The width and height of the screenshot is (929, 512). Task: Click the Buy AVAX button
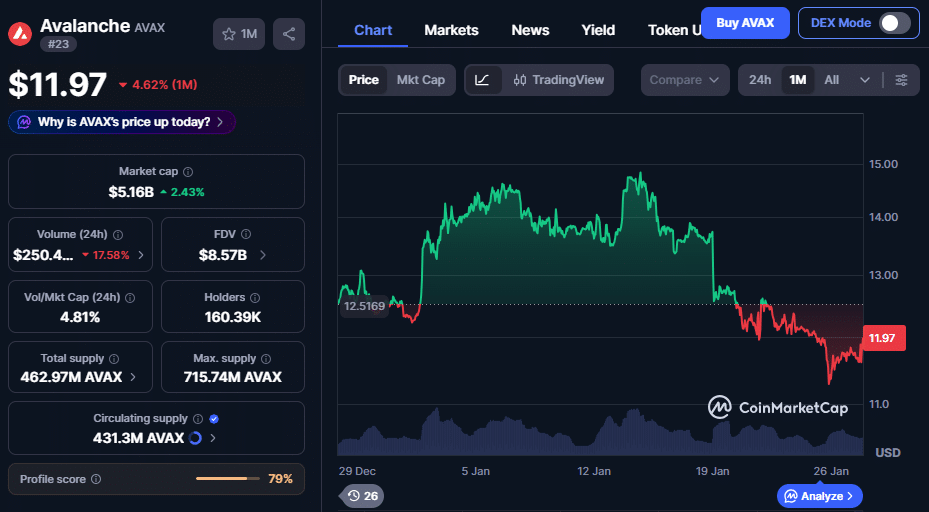click(745, 23)
